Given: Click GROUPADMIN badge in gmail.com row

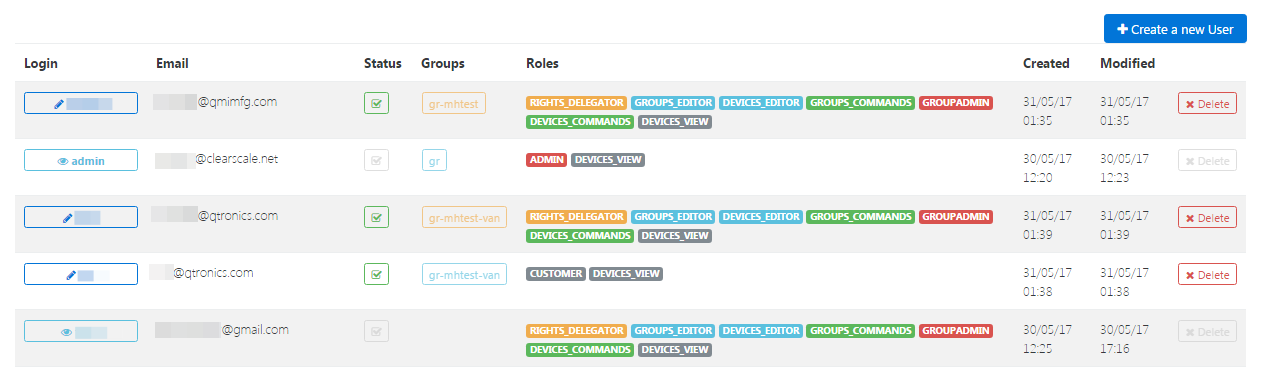Looking at the screenshot, I should pos(956,331).
